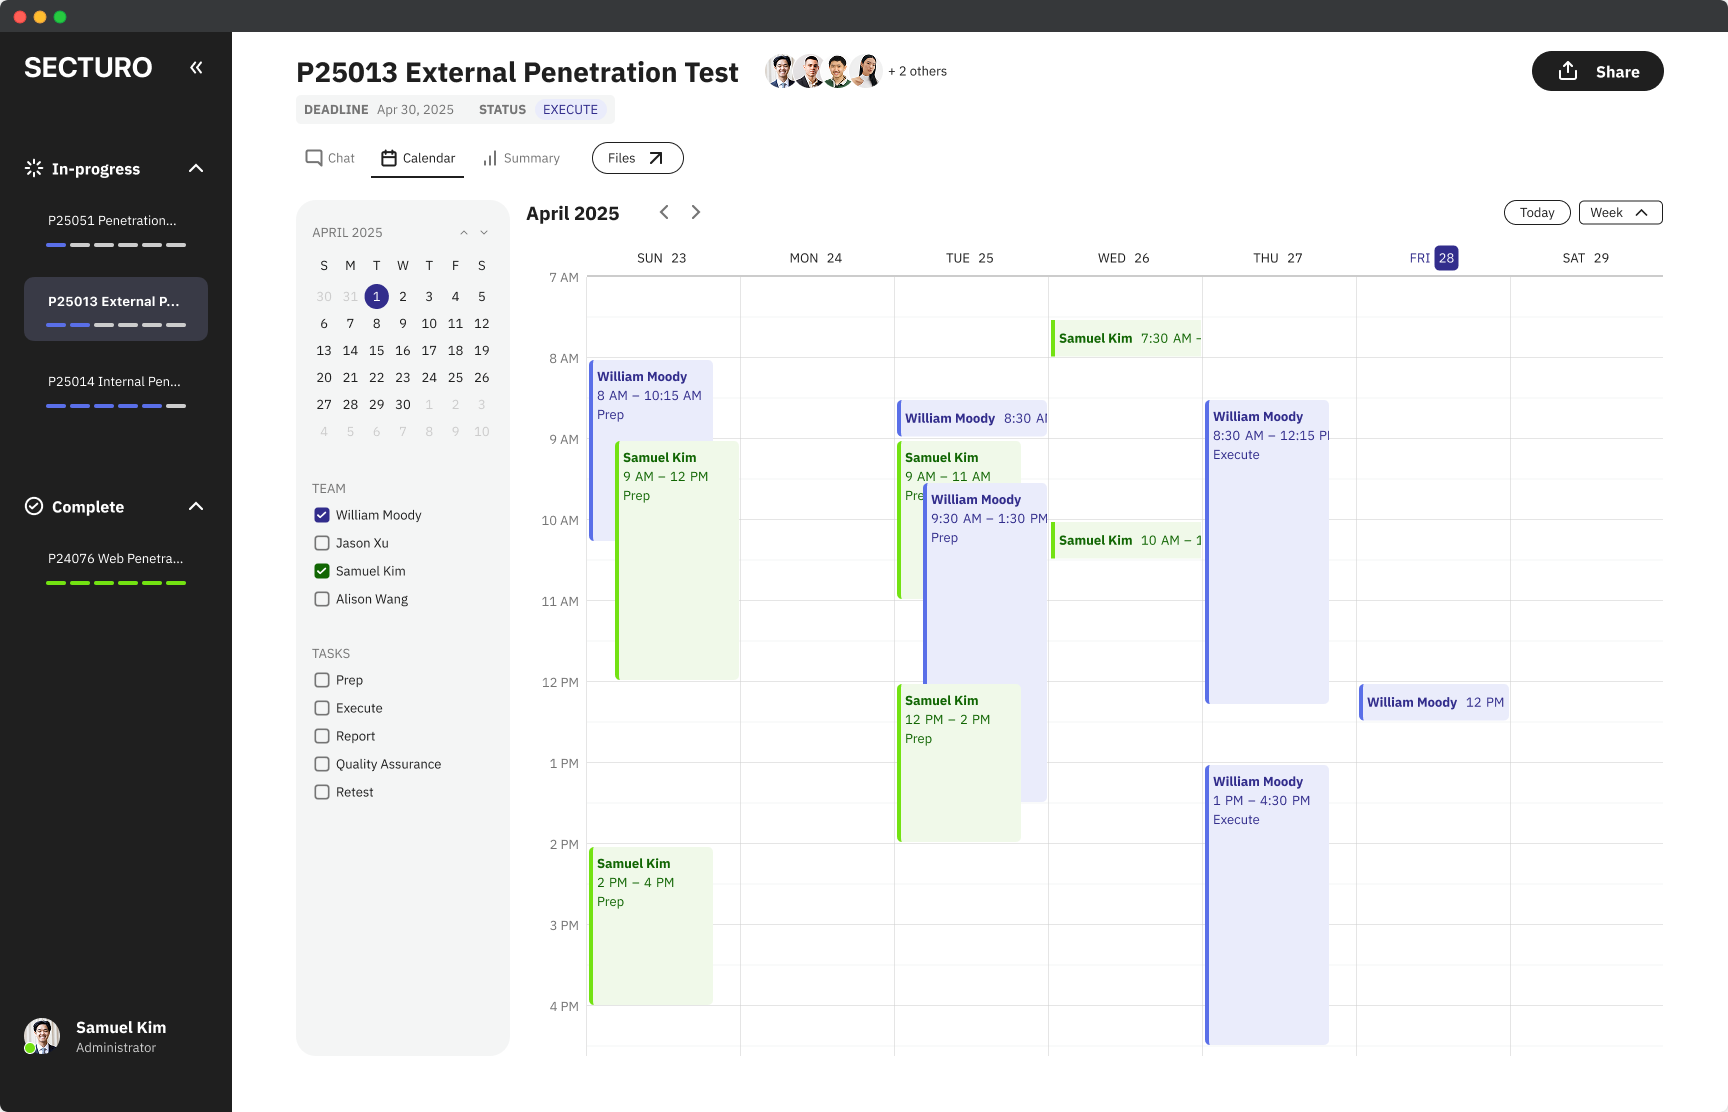Go to next week arrow
Image resolution: width=1728 pixels, height=1112 pixels.
pos(696,212)
